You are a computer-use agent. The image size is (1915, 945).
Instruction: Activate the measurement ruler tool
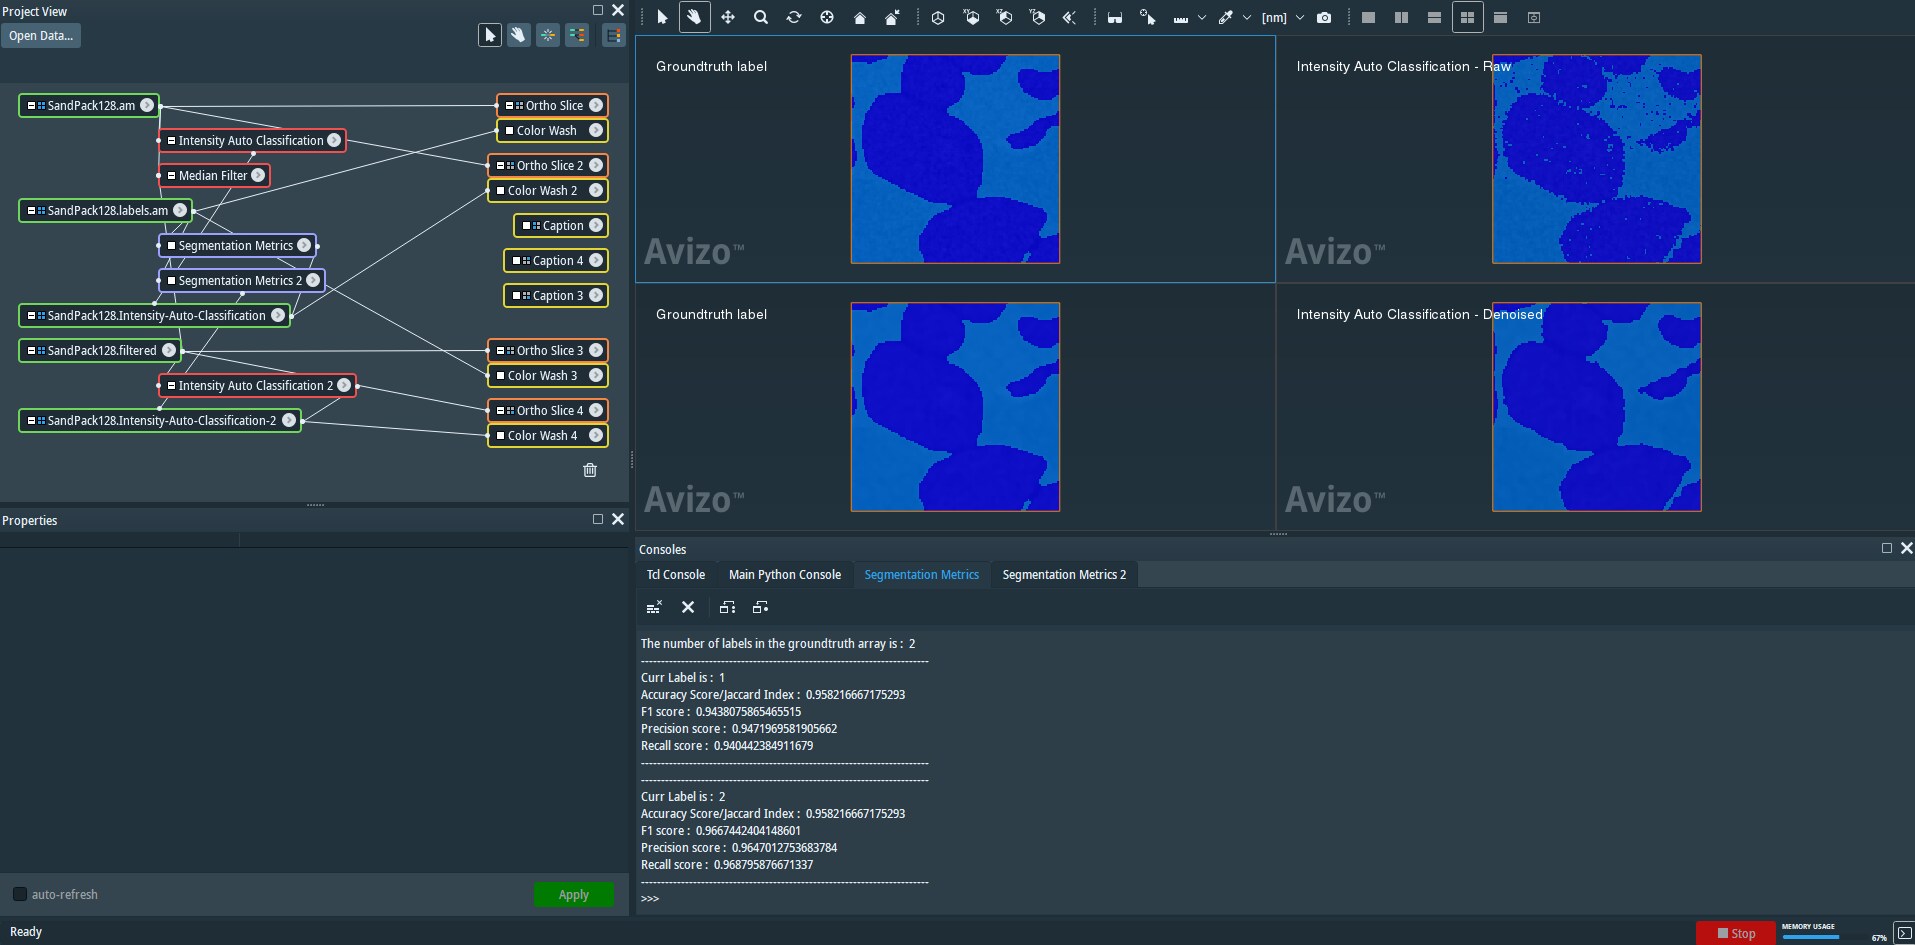pos(1180,17)
